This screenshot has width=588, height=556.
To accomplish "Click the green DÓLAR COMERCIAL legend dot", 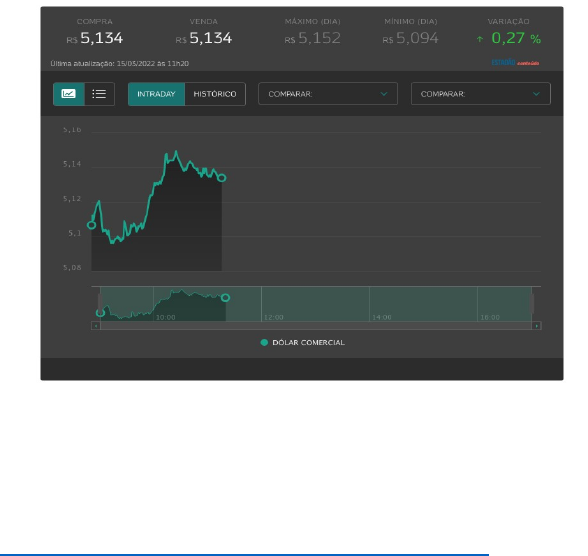I will pos(264,342).
